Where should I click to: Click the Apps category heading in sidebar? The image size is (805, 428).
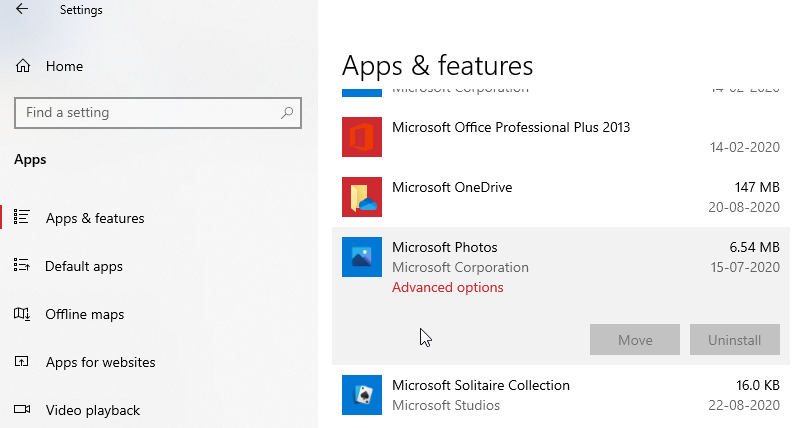pos(30,160)
